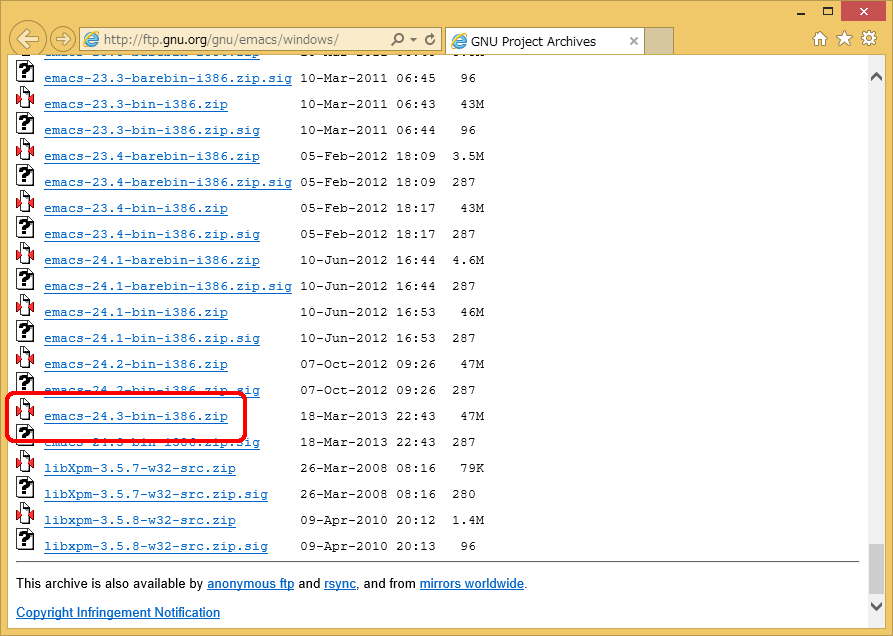Screen dimensions: 893x636
Task: Click file icon beside emacs-24.1-bin-i386.zip.sig
Action: [25, 331]
